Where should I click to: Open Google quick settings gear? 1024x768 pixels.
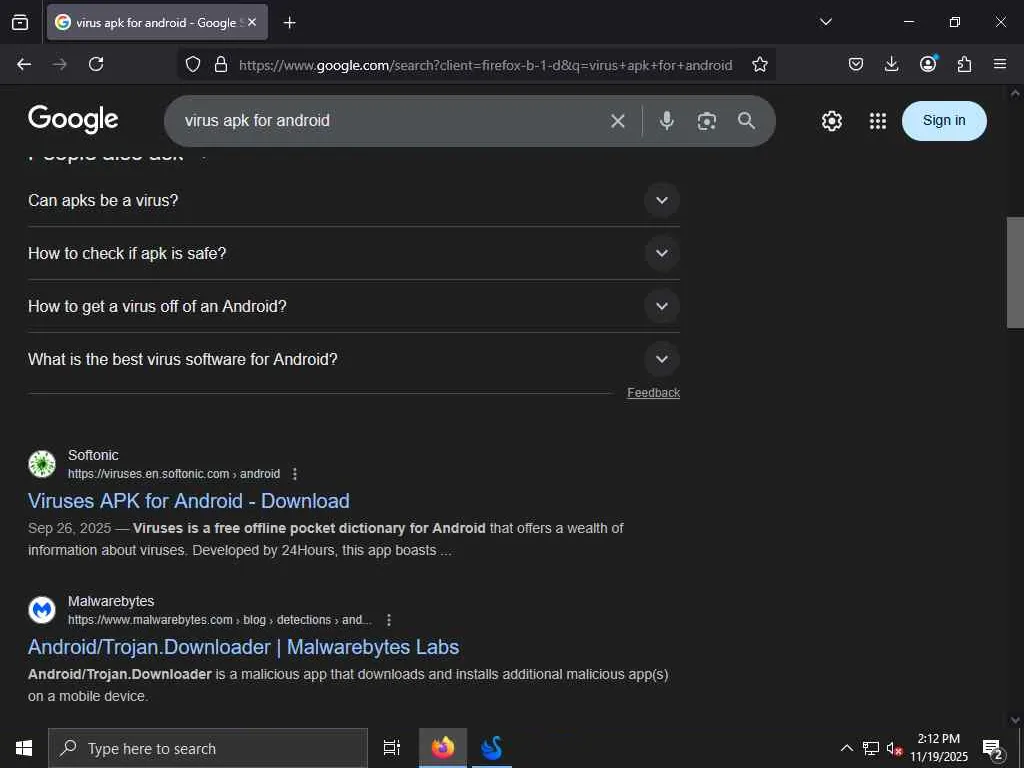[831, 121]
